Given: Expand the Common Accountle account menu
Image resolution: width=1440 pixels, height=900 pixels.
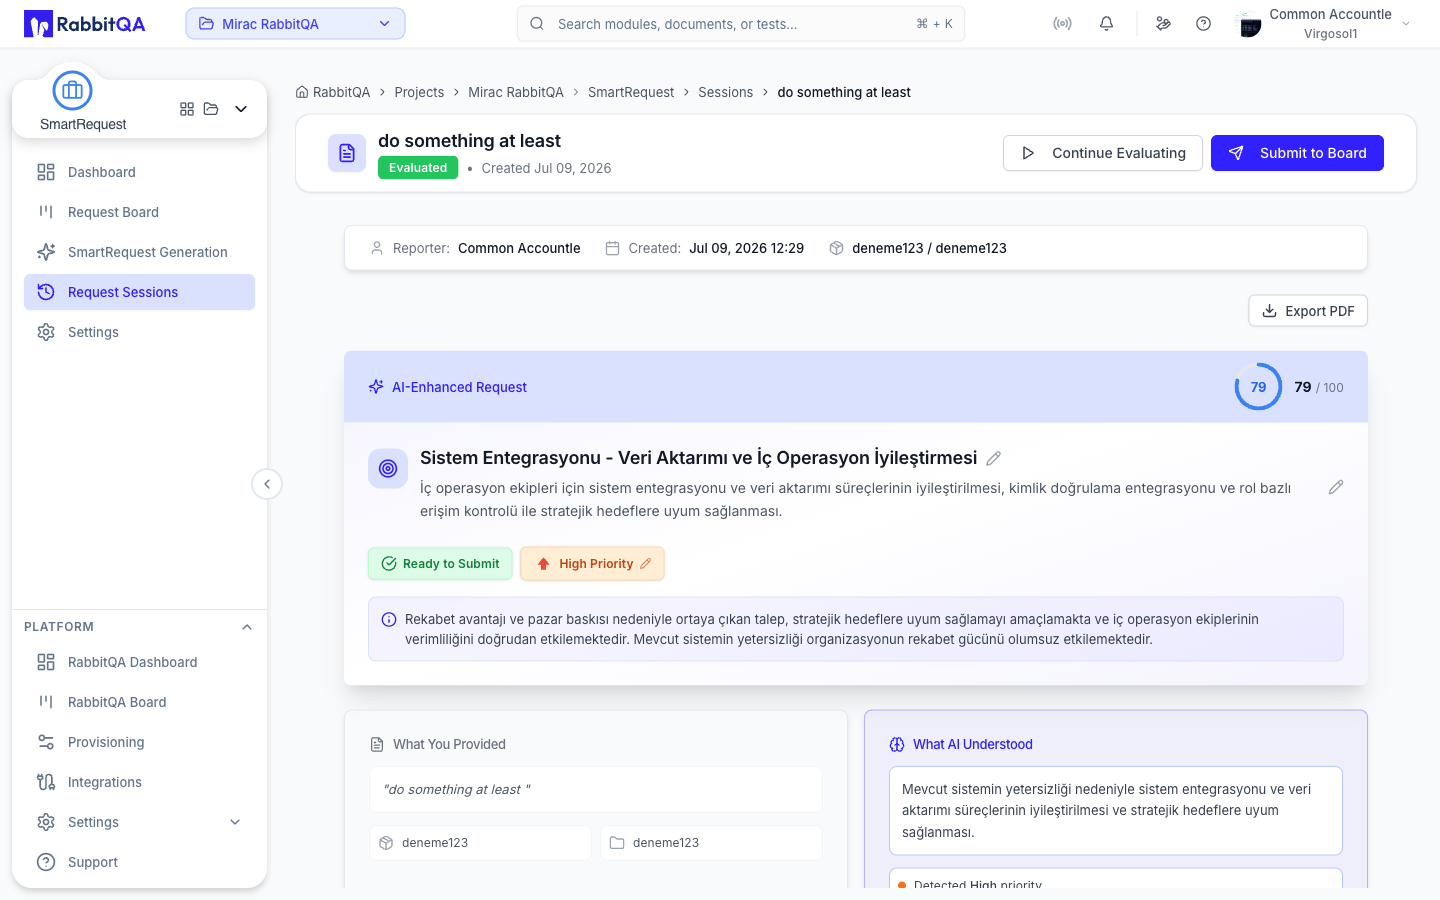Looking at the screenshot, I should 1406,24.
